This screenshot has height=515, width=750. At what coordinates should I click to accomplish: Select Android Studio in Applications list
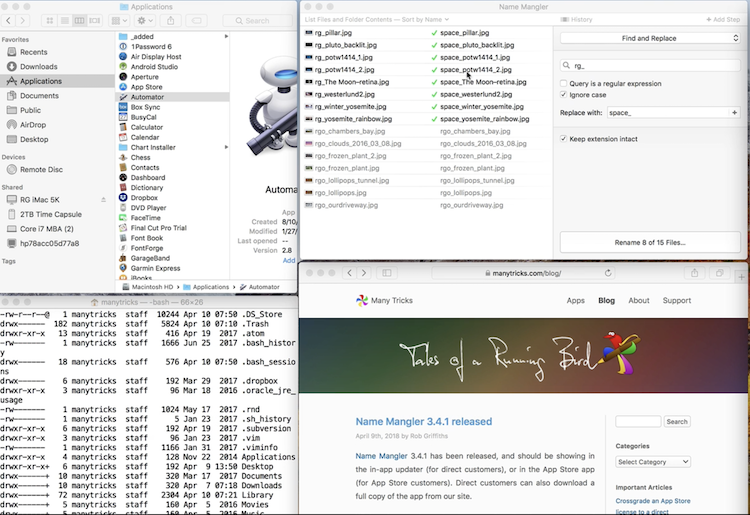click(x=154, y=67)
